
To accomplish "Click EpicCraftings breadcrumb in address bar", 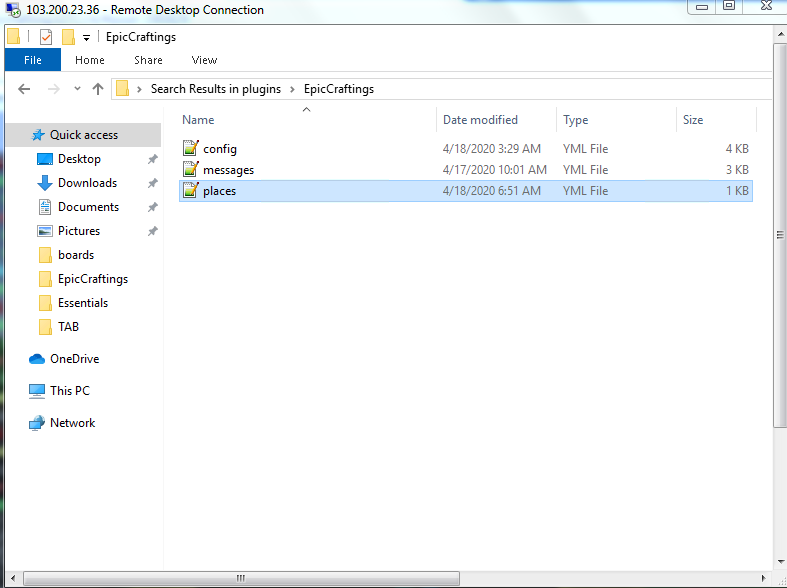I will (339, 89).
